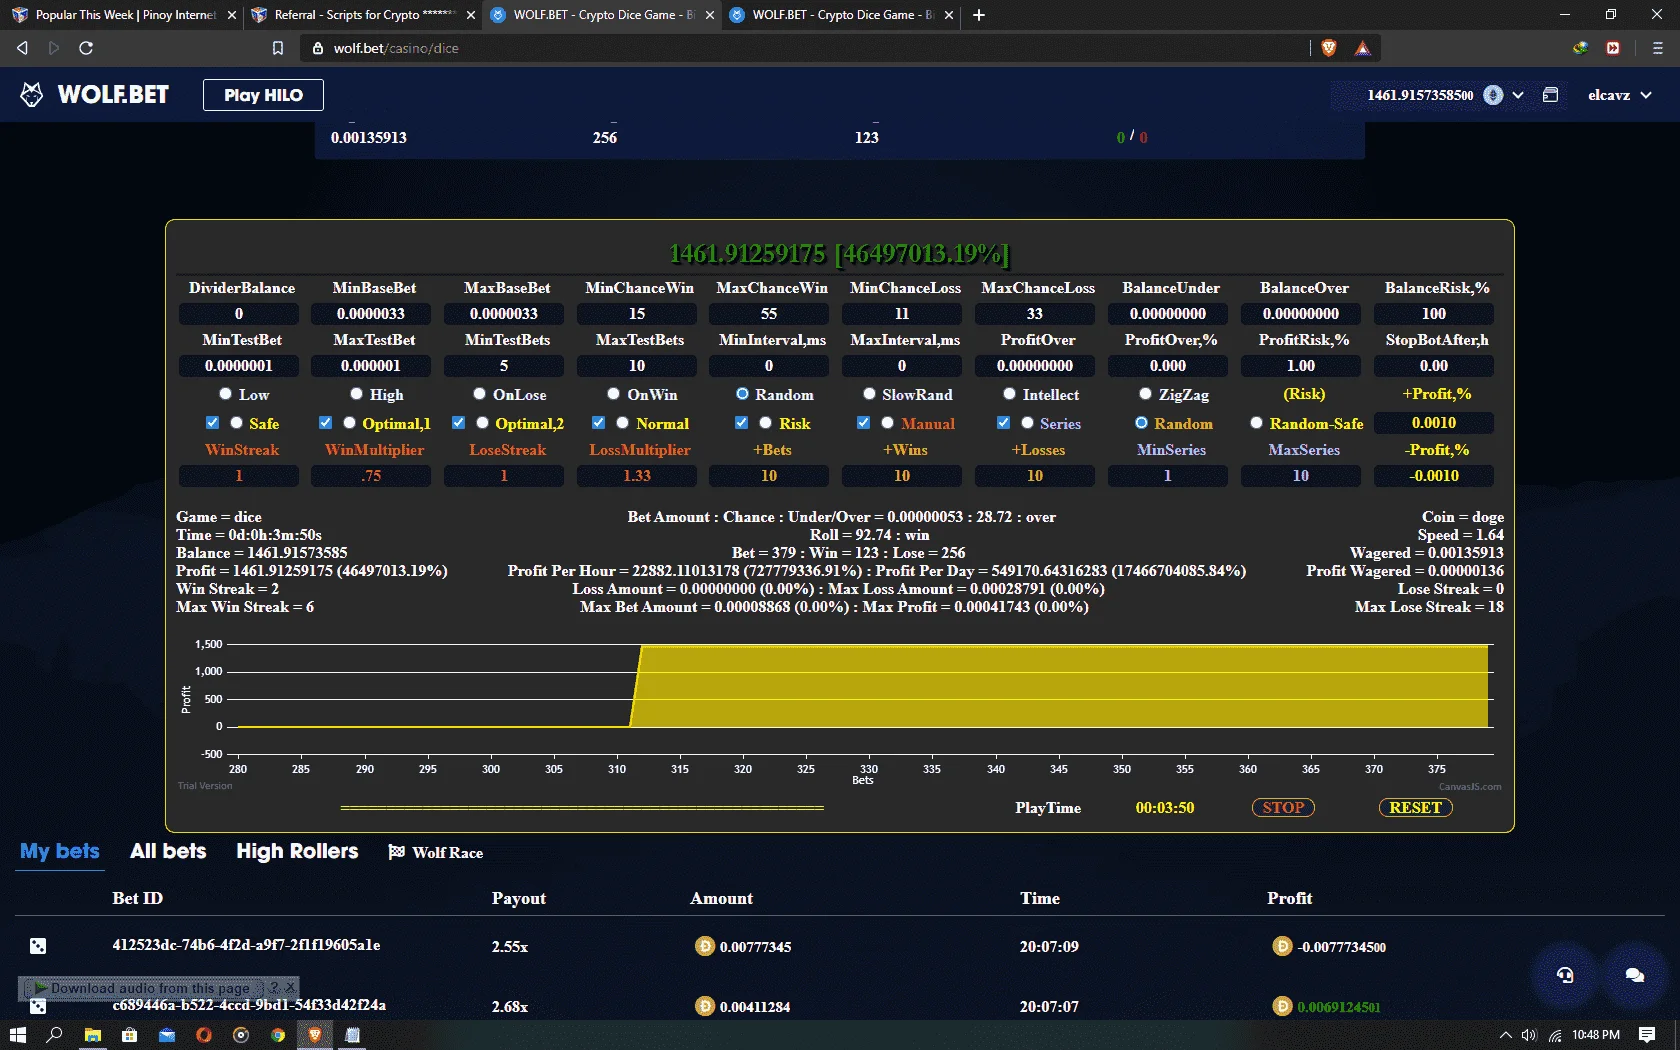The height and width of the screenshot is (1050, 1680).
Task: Switch to High Rollers tab
Action: tap(297, 851)
